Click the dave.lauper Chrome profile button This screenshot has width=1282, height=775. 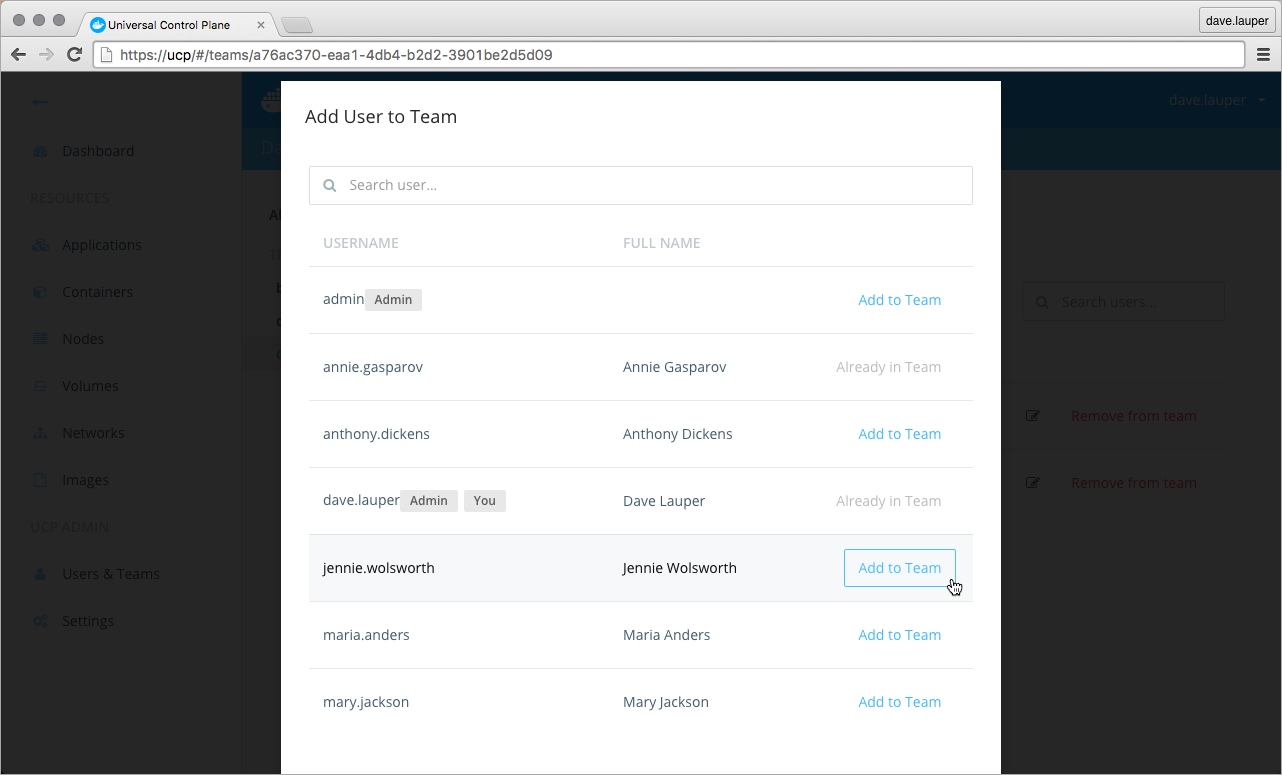1236,20
